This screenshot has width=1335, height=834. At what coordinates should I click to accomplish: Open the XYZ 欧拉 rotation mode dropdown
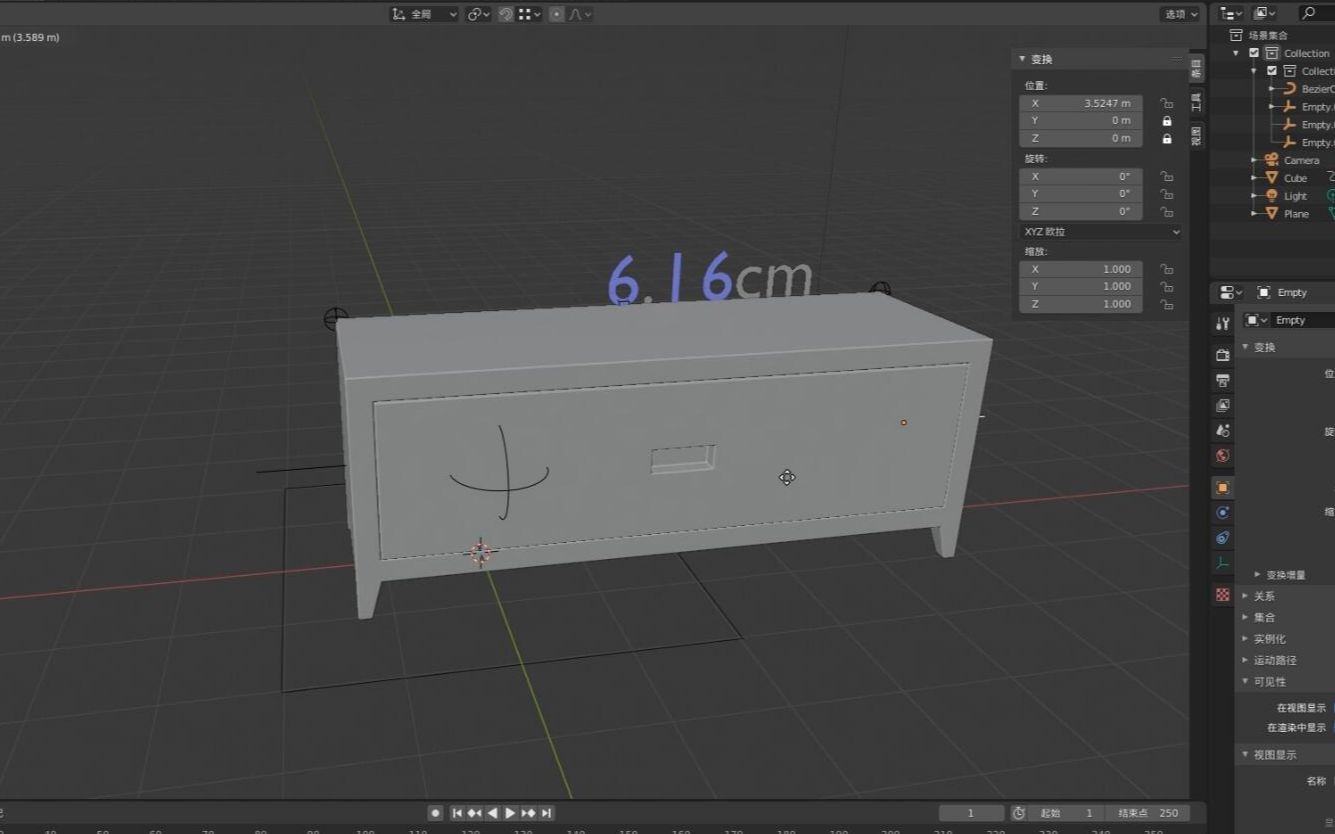(1101, 231)
